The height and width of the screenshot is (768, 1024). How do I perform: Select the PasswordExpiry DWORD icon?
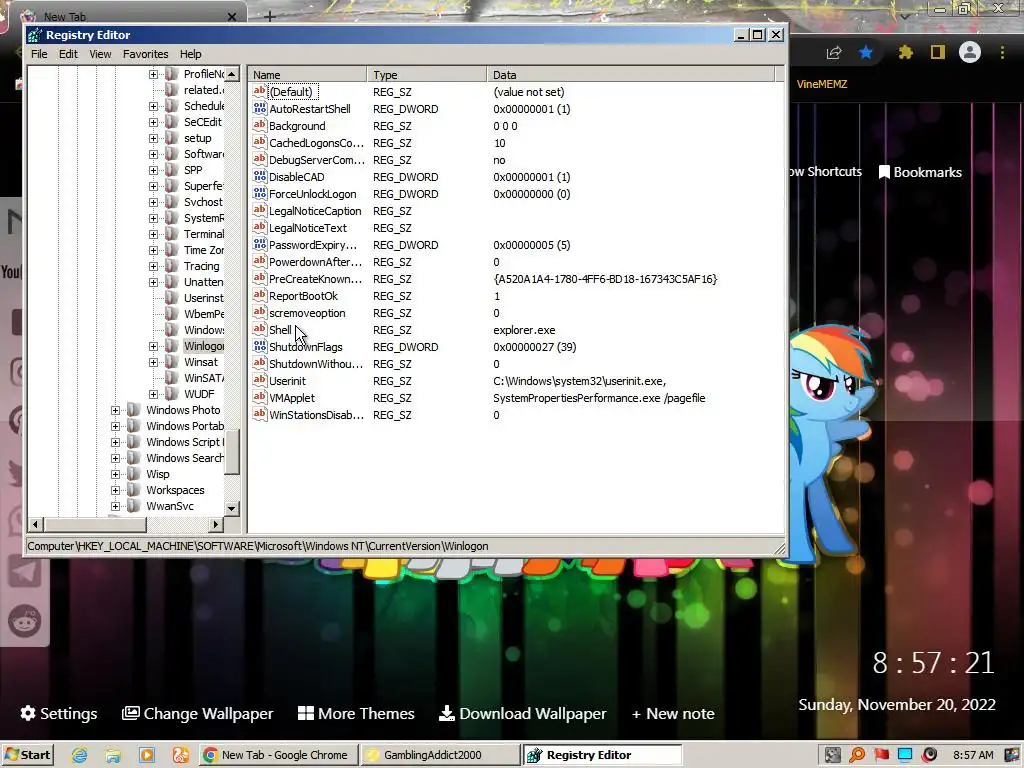click(x=259, y=244)
